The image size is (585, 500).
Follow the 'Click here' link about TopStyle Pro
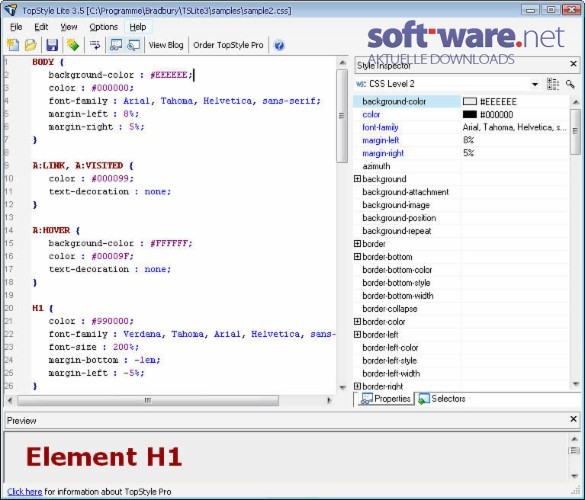pos(25,492)
